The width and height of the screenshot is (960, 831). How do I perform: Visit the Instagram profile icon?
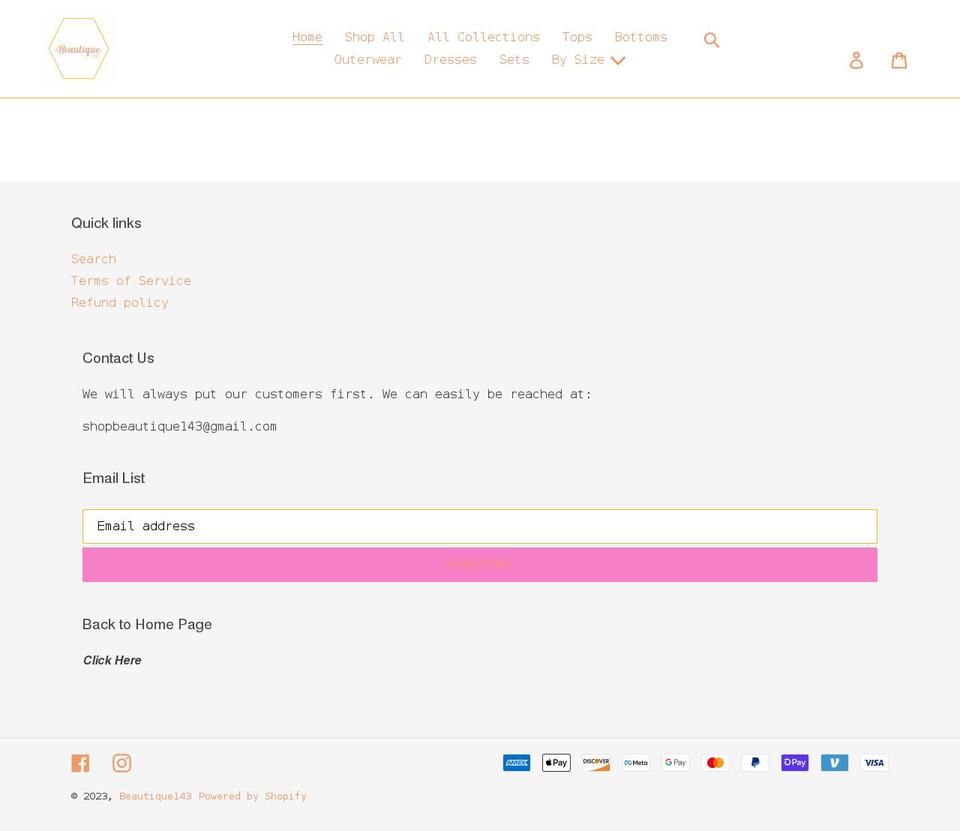[x=122, y=762]
